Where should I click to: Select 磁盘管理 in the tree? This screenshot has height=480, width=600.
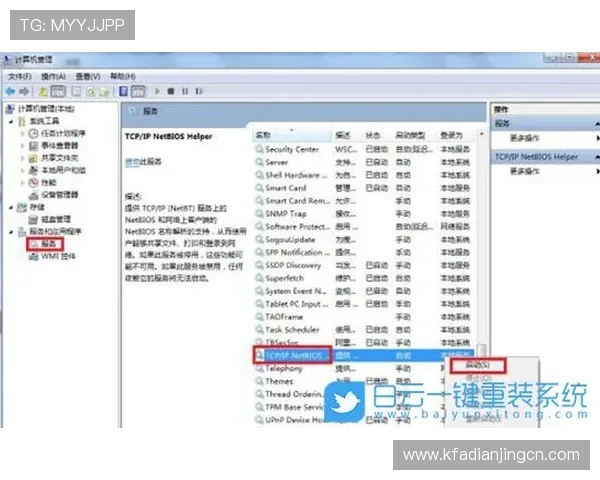tap(56, 219)
